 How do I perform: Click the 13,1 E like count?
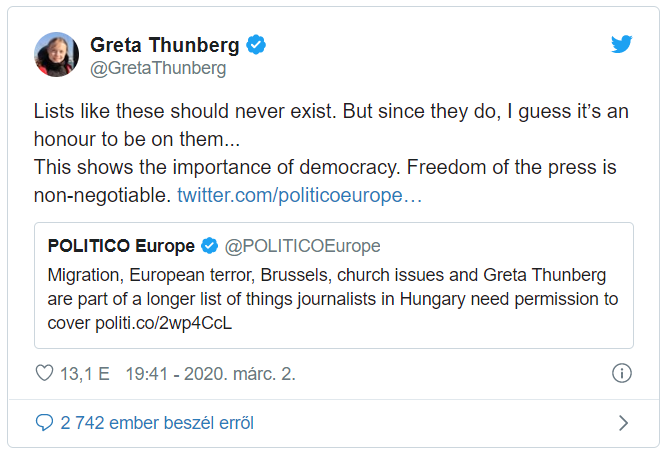(x=85, y=374)
